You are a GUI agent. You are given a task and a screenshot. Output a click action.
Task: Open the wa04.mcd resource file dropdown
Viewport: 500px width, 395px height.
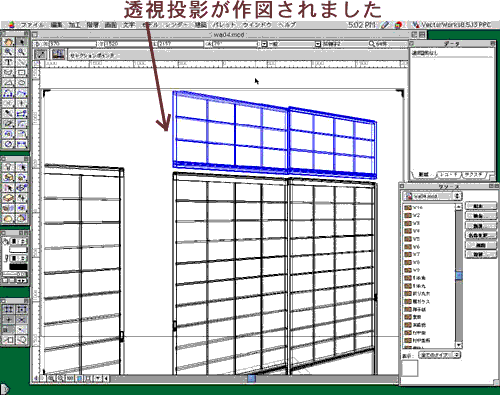[432, 196]
